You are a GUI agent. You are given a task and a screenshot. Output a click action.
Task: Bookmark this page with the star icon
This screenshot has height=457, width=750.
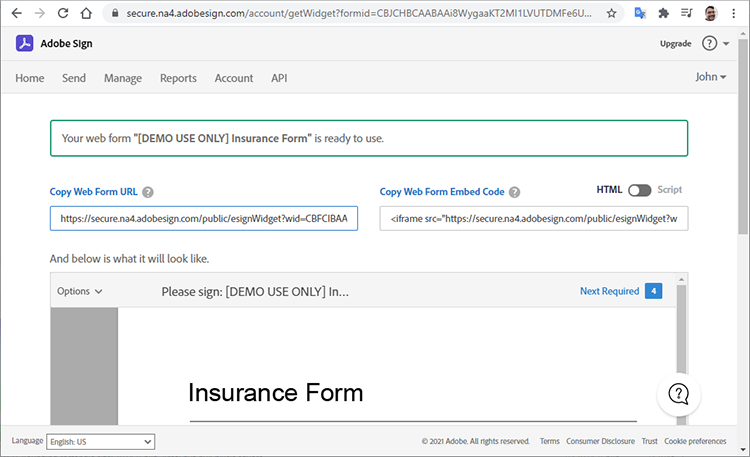(611, 13)
